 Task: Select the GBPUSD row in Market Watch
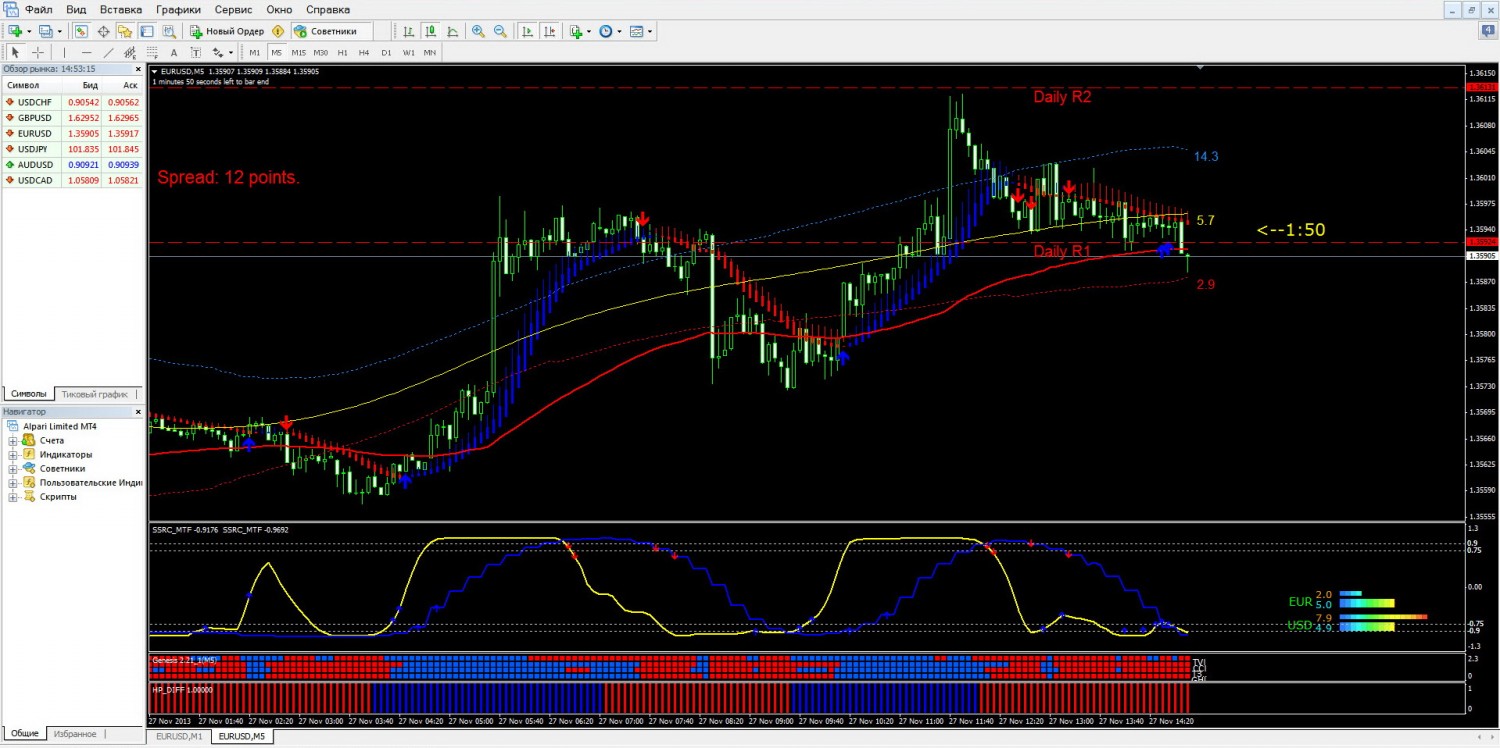click(x=72, y=117)
